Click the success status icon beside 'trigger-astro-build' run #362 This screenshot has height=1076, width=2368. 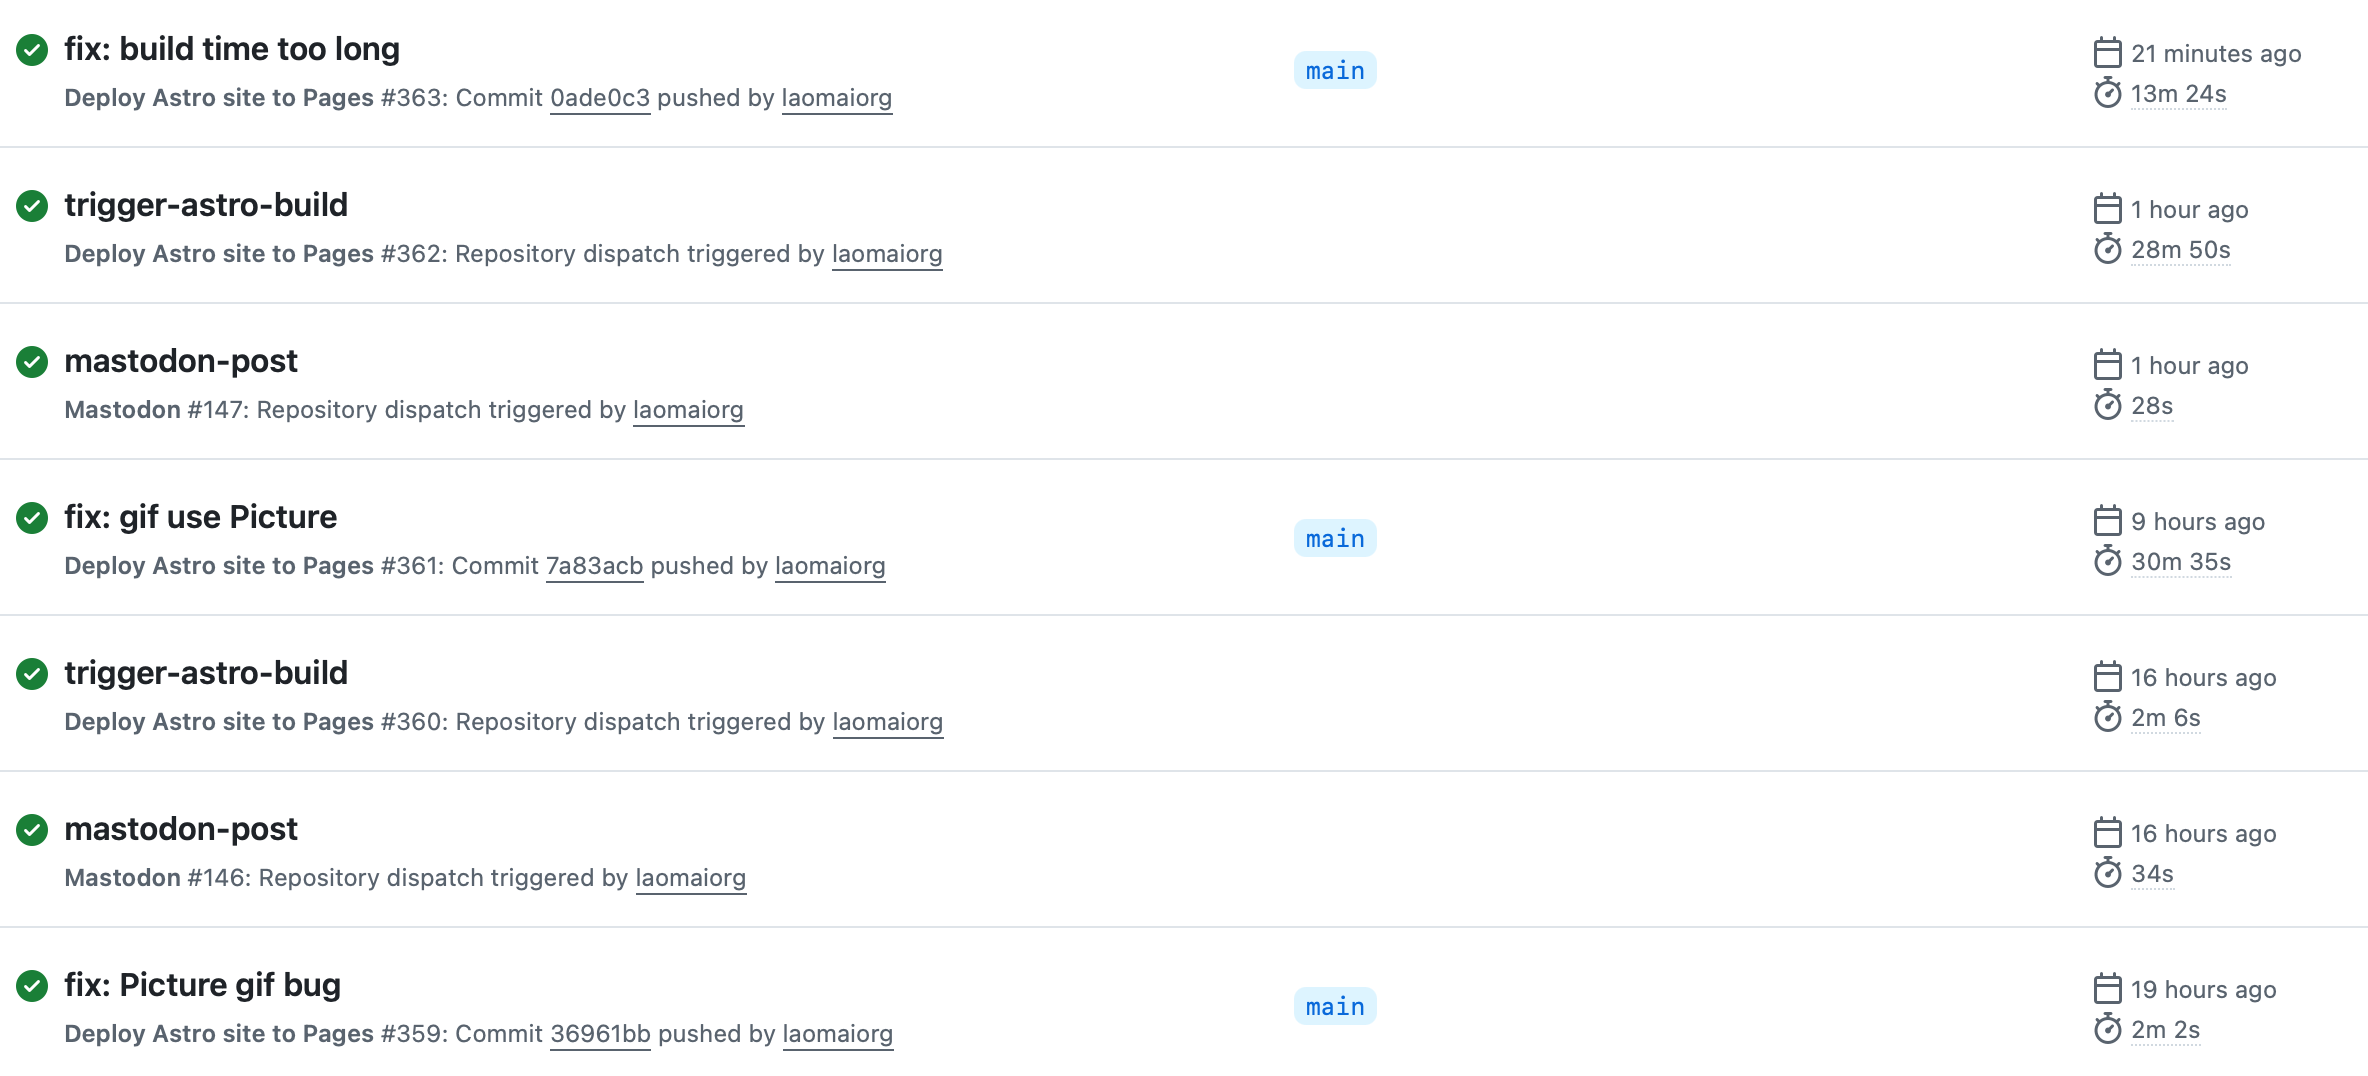click(x=33, y=206)
